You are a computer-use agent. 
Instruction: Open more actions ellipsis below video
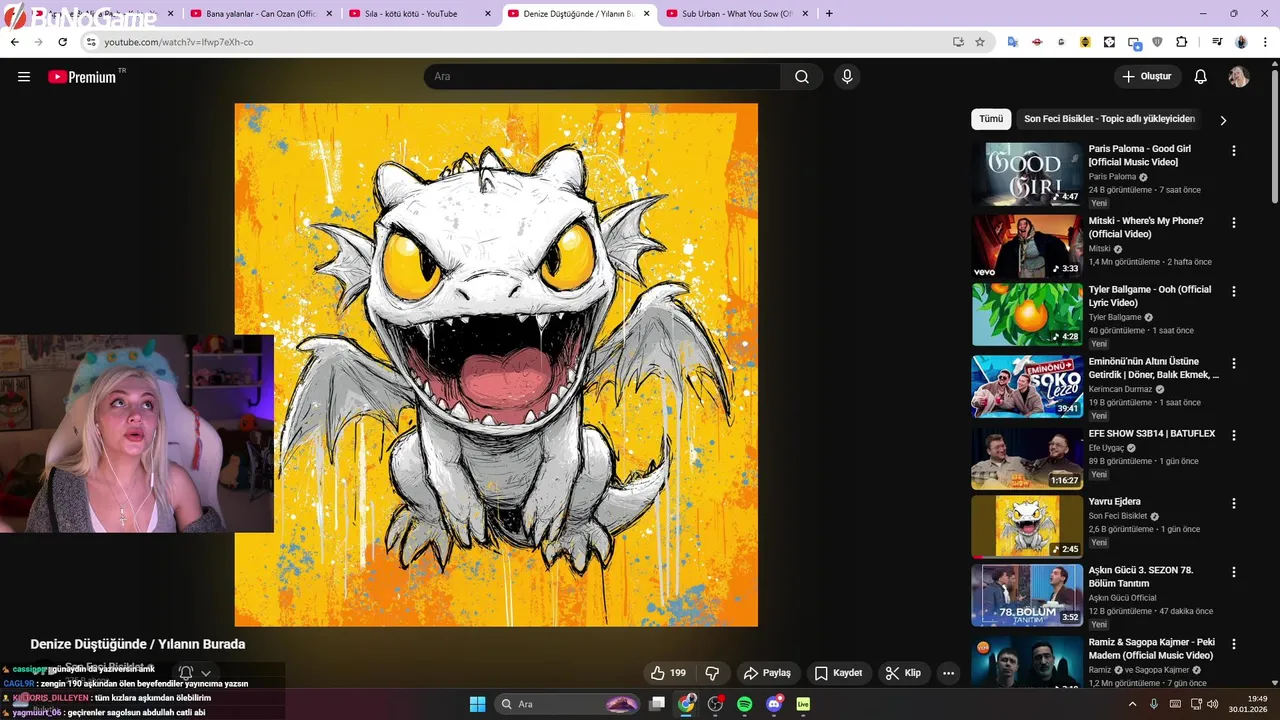(x=948, y=673)
